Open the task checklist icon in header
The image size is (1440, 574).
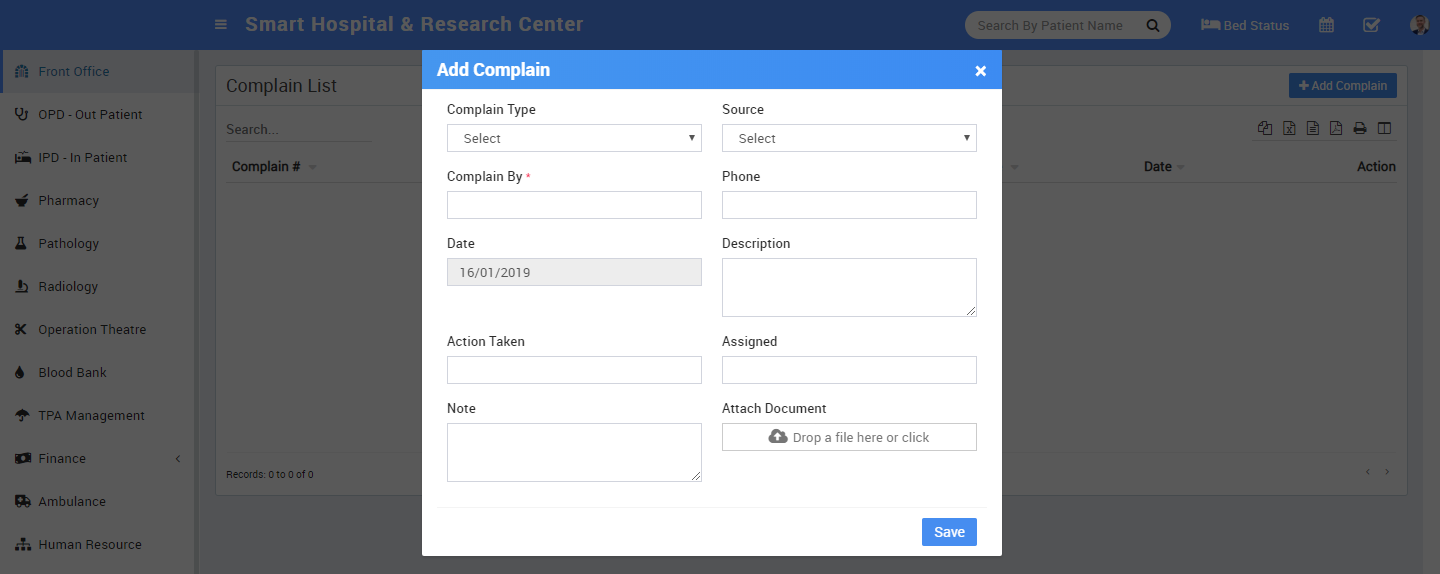click(1372, 25)
